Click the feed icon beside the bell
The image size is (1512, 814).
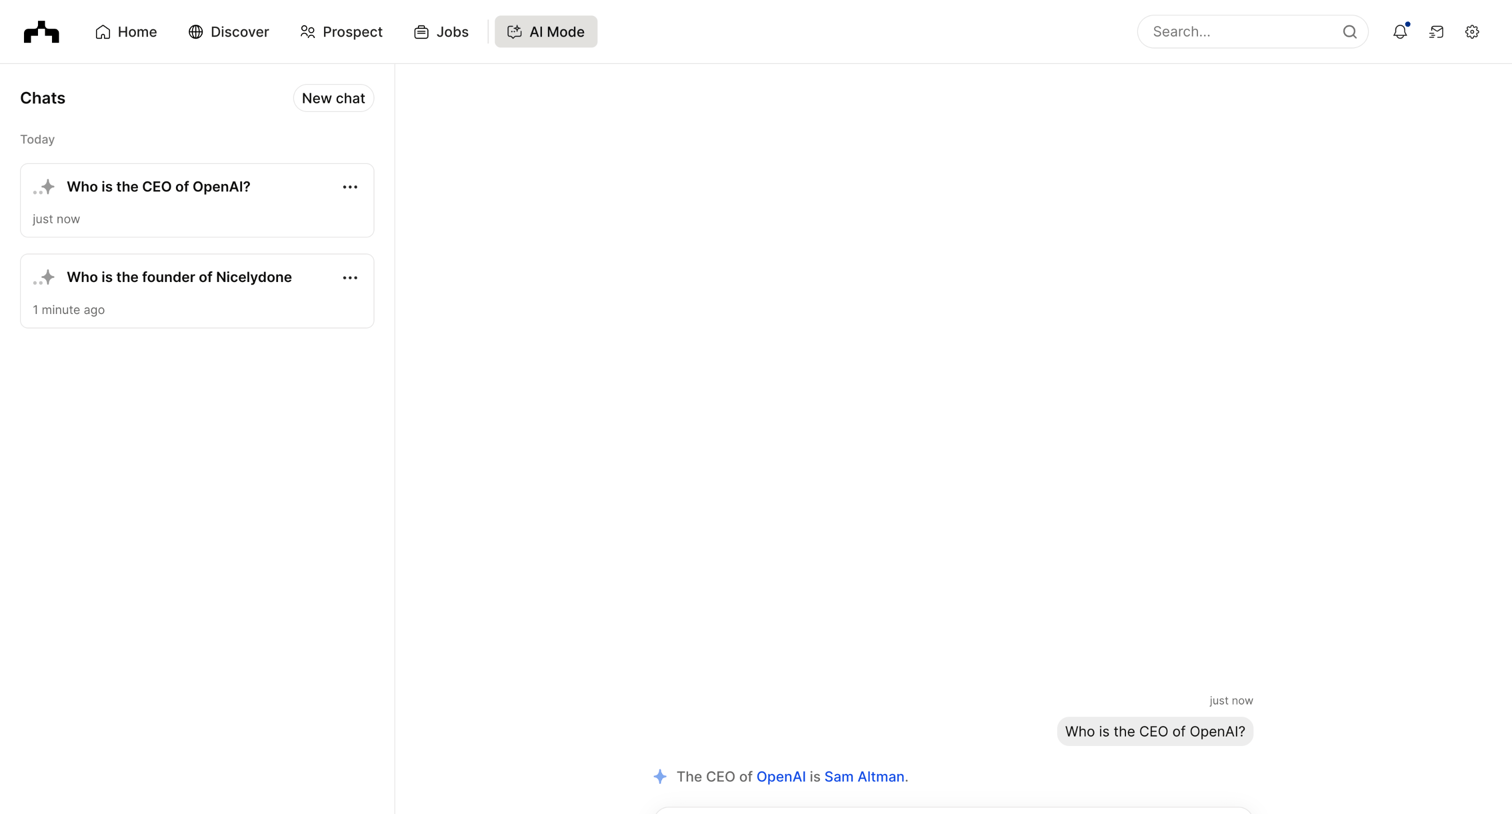(1436, 32)
